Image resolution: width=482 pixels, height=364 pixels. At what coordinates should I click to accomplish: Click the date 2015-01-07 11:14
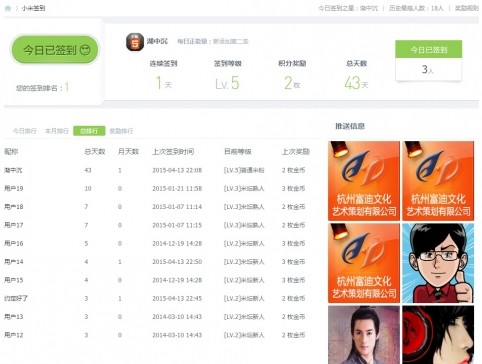coord(177,207)
